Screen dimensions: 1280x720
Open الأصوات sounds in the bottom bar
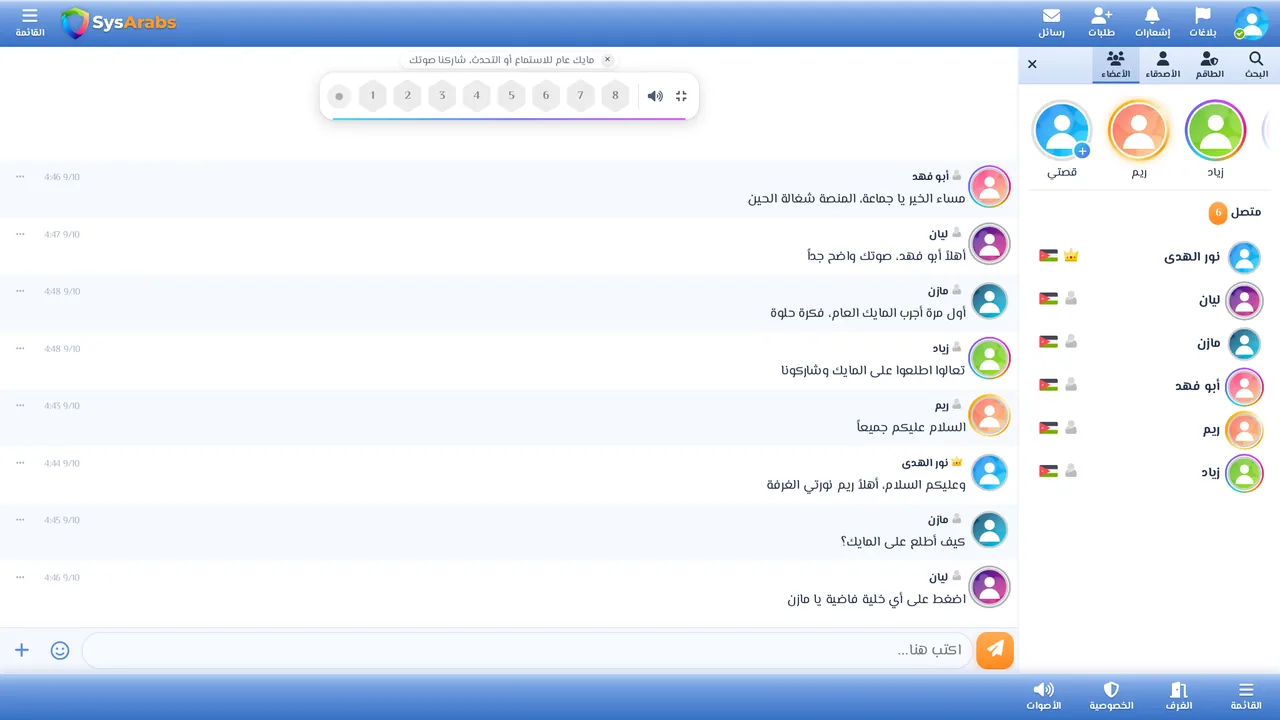[x=1043, y=696]
